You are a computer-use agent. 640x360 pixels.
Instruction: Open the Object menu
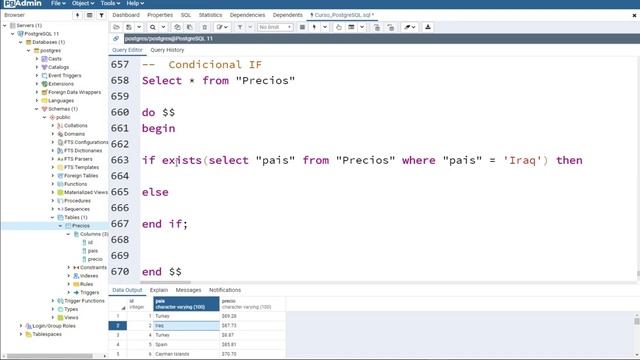click(83, 3)
